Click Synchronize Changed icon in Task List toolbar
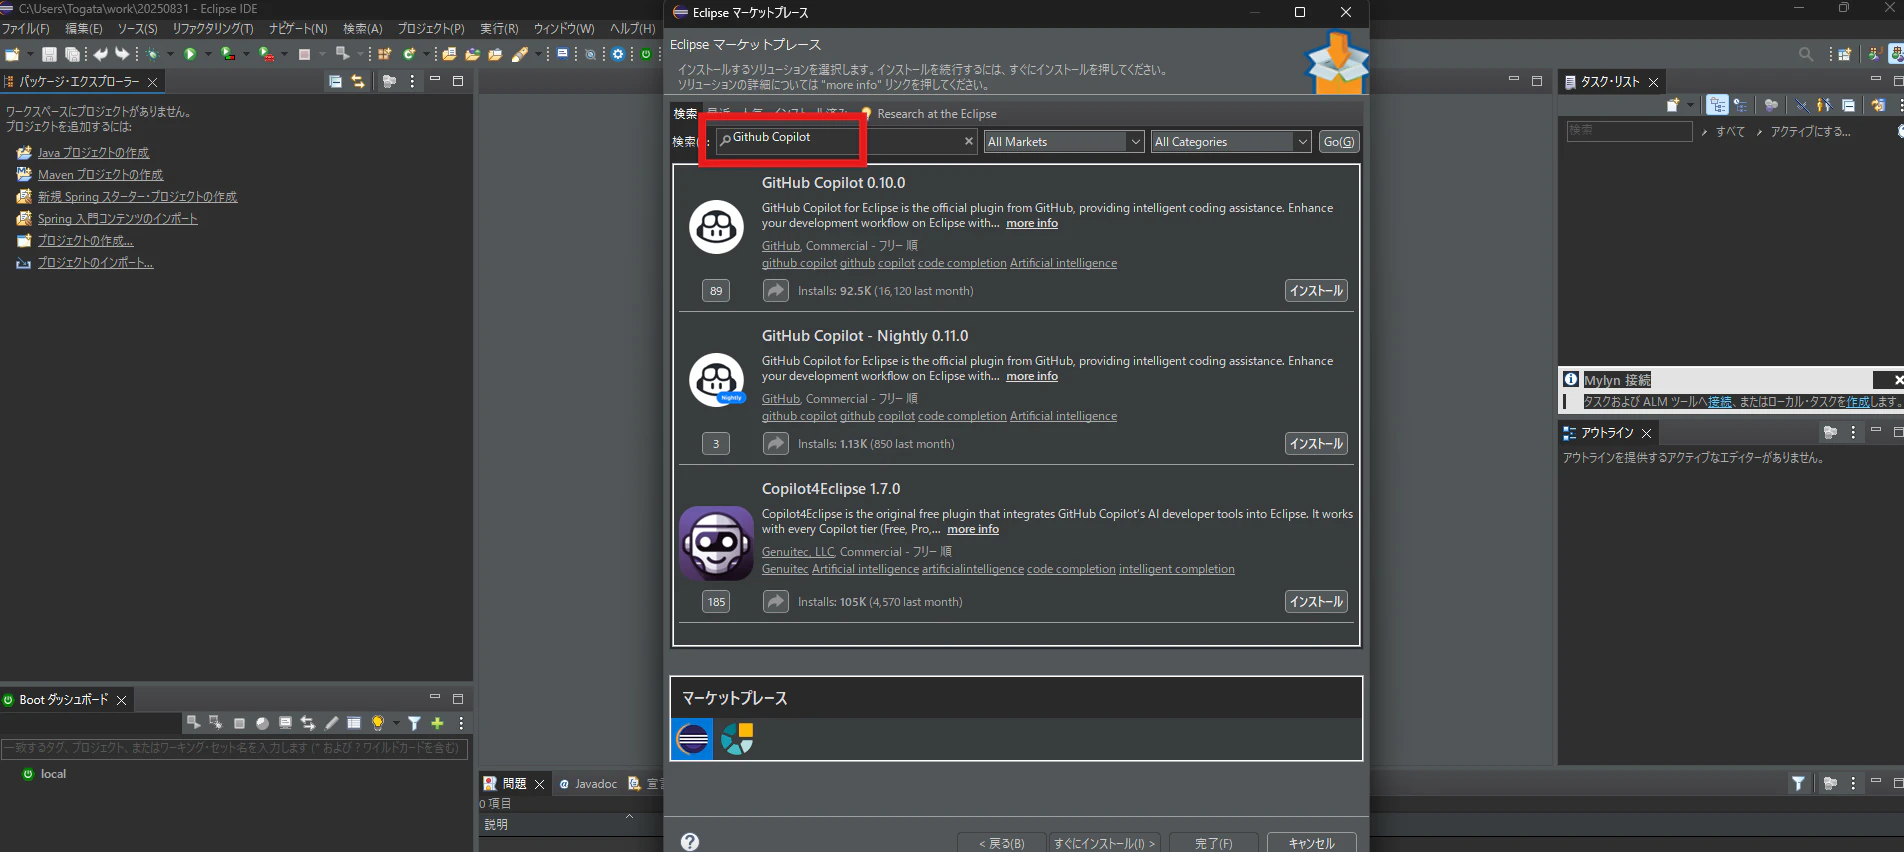1904x852 pixels. pyautogui.click(x=1878, y=105)
